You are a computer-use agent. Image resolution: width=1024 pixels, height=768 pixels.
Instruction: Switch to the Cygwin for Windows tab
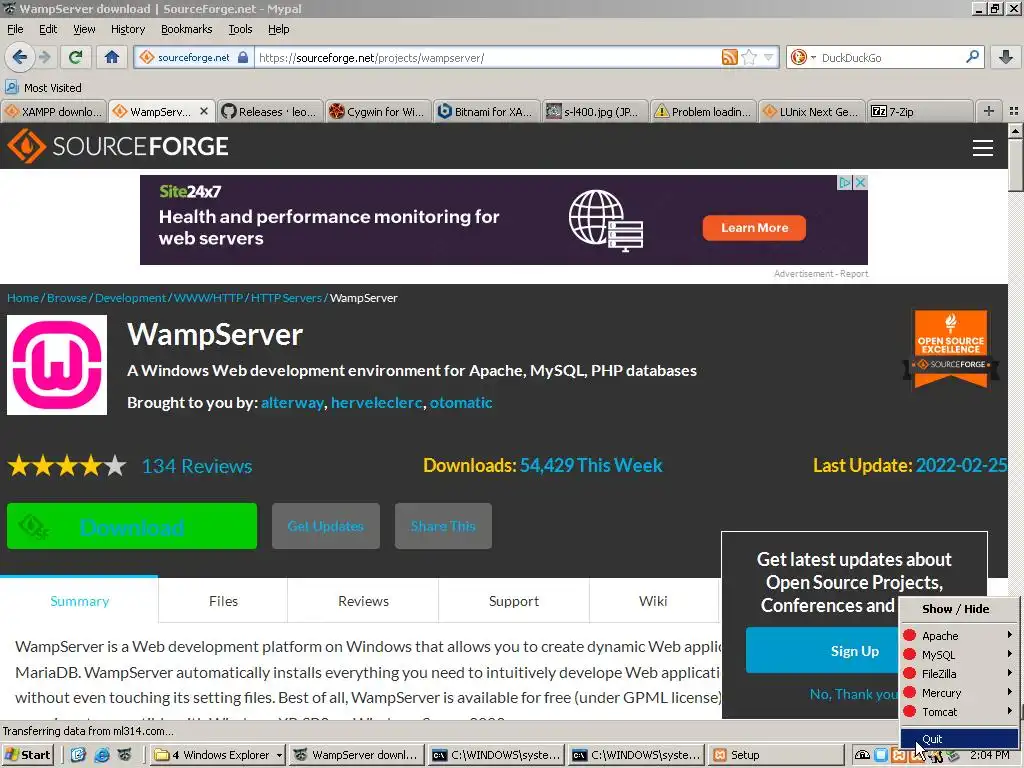point(377,112)
